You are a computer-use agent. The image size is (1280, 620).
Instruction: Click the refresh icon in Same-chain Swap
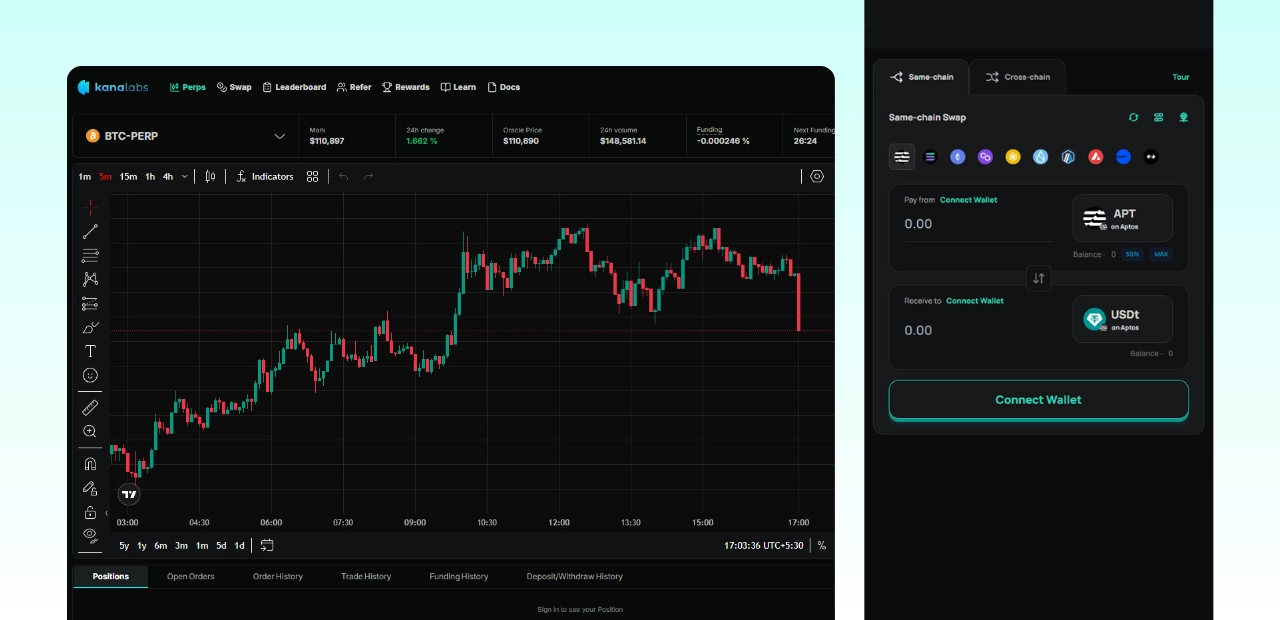pos(1133,117)
